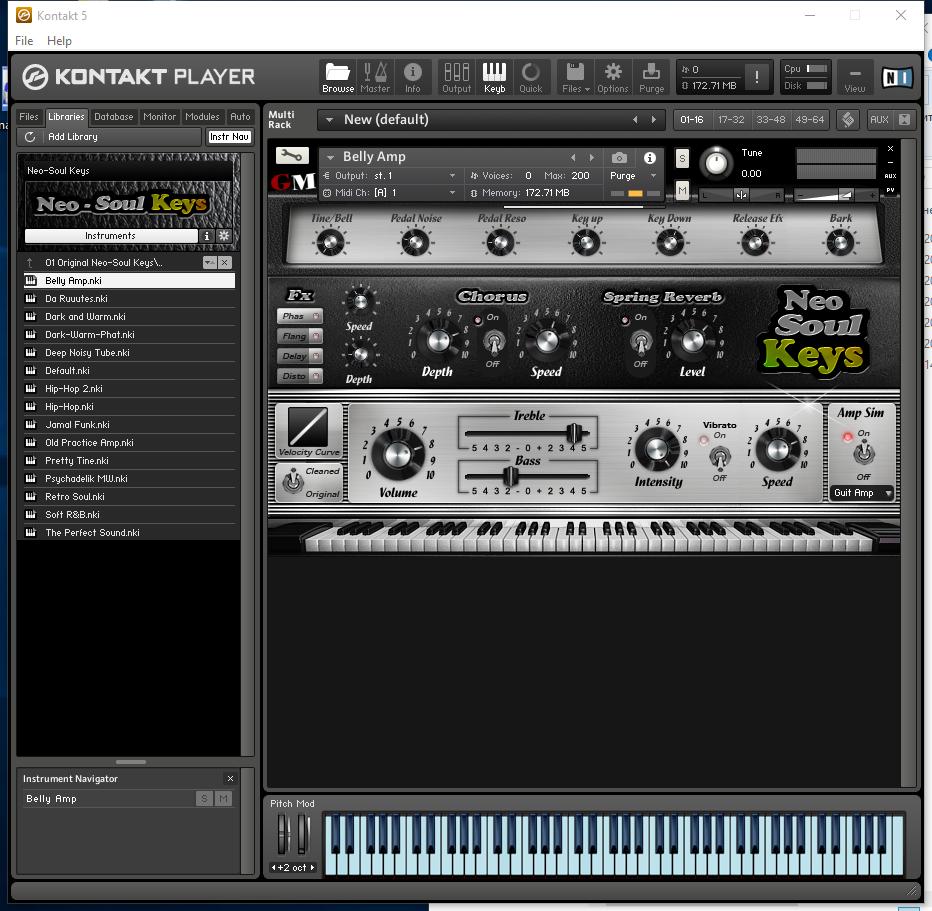932x911 pixels.
Task: Flip the Spring Reverb On/Off switch
Action: click(x=641, y=341)
